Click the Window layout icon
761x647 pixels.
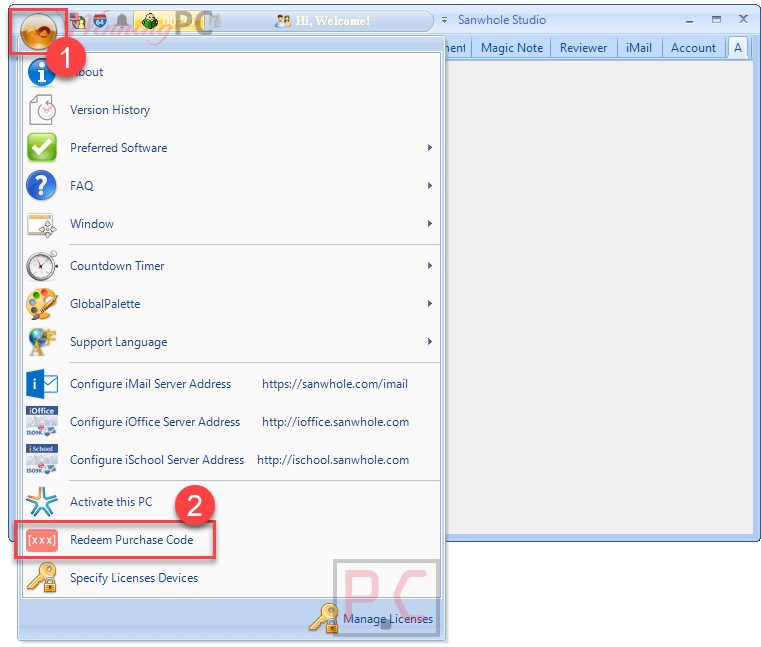(x=42, y=225)
